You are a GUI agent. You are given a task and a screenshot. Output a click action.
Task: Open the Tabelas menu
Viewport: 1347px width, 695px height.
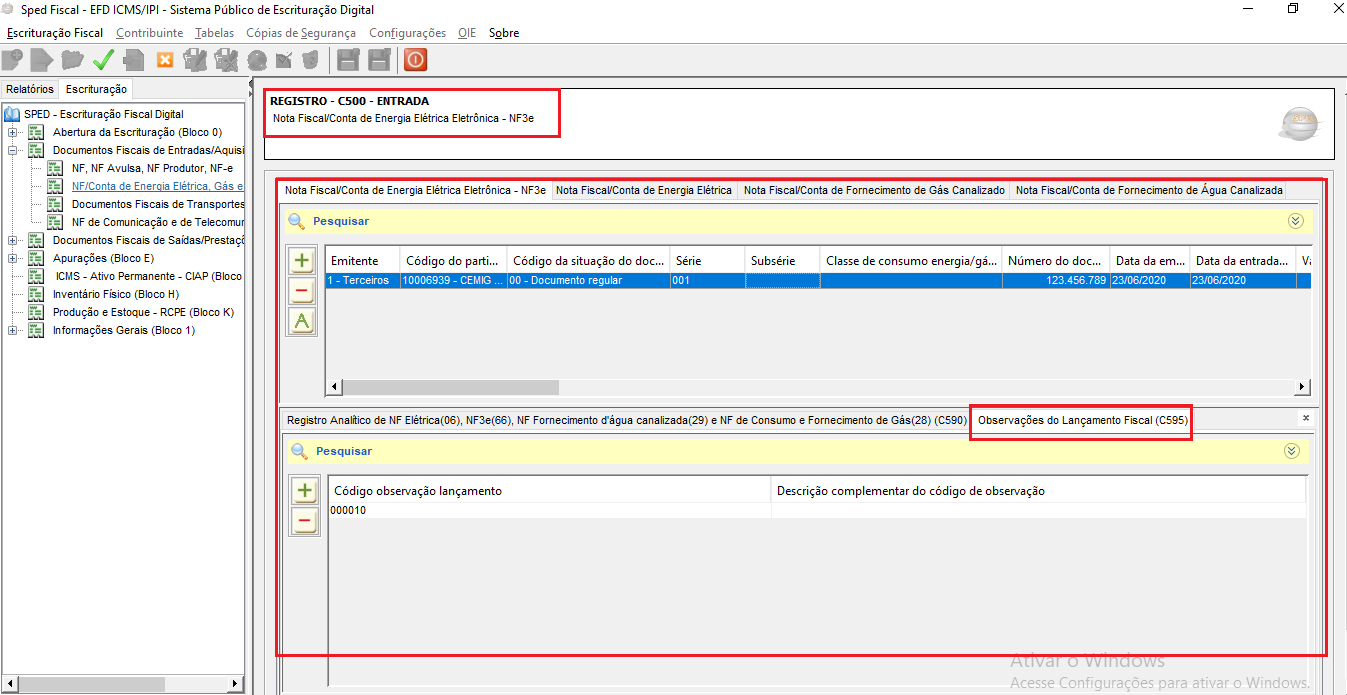(214, 33)
